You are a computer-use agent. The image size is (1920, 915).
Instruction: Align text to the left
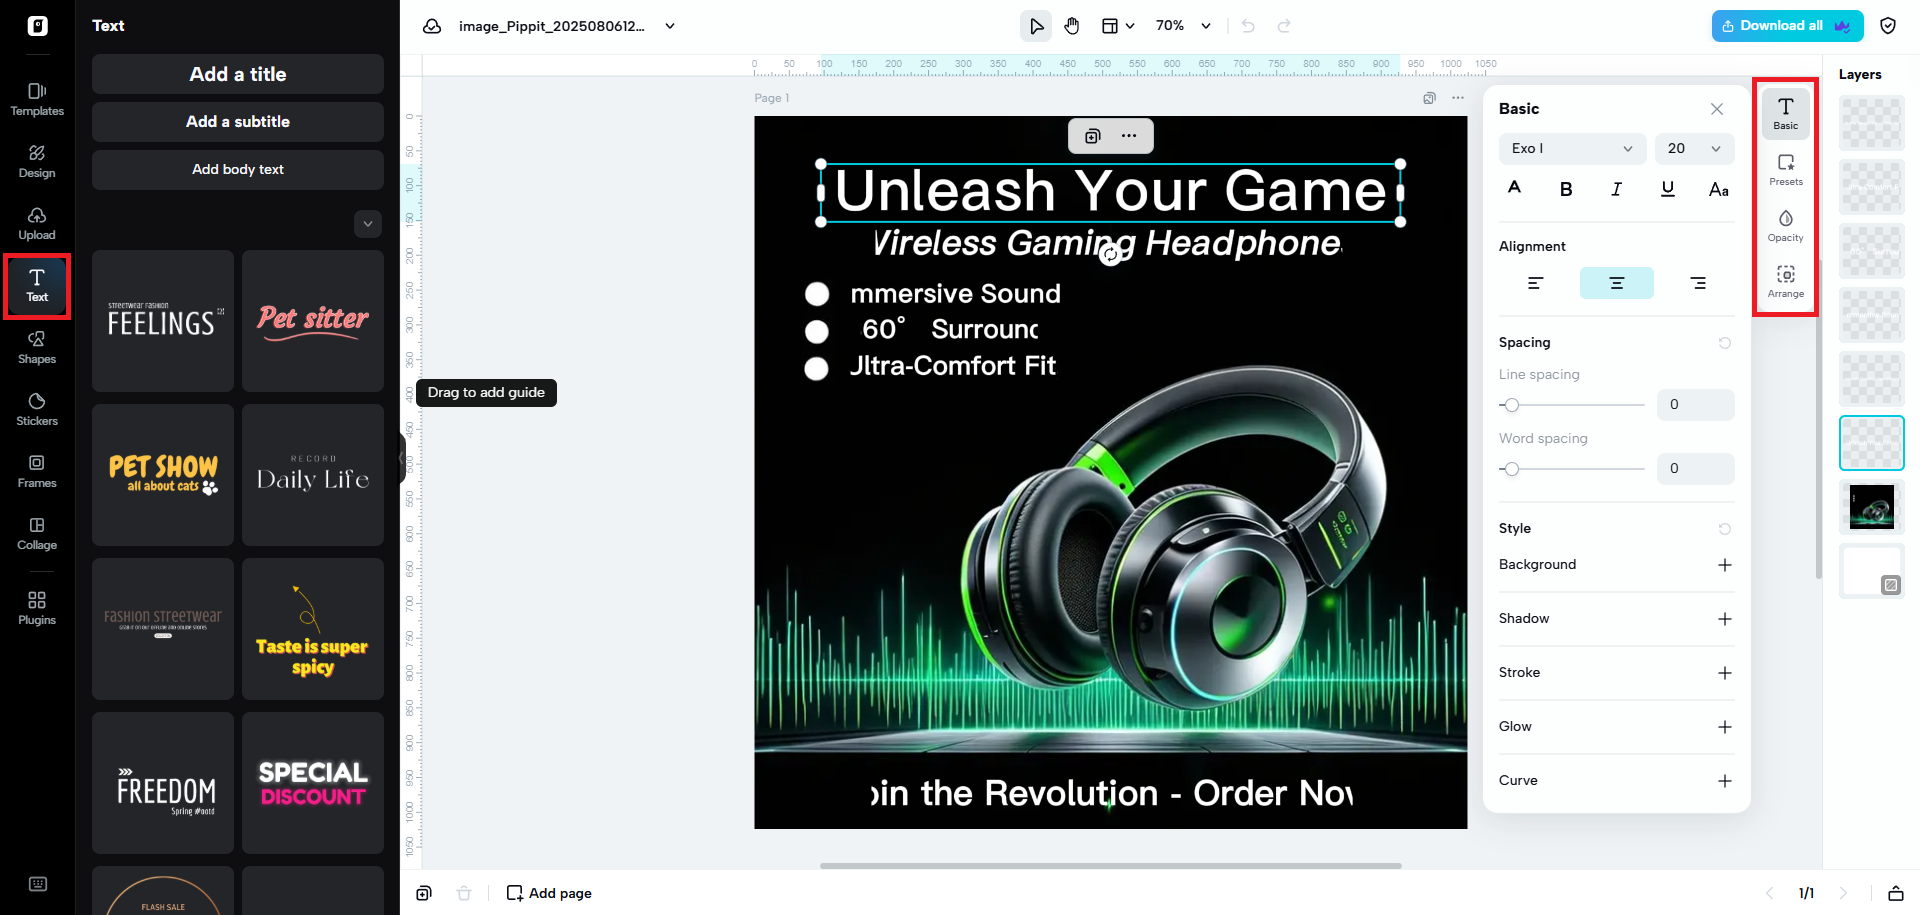tap(1536, 283)
